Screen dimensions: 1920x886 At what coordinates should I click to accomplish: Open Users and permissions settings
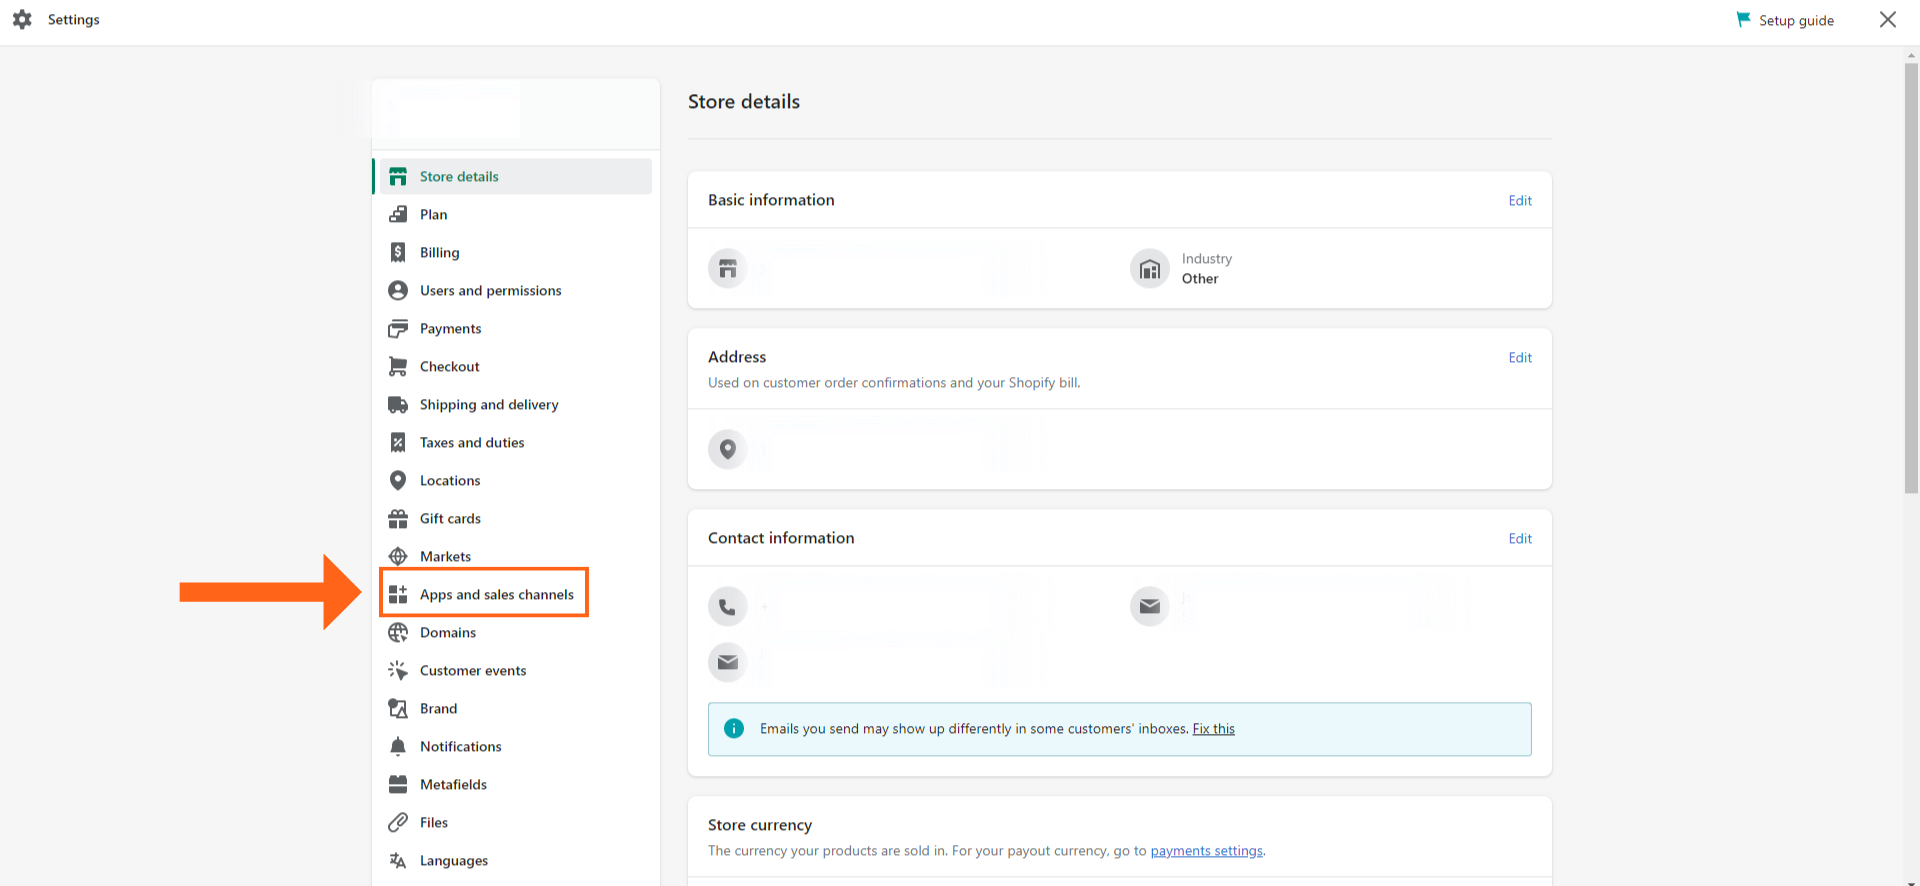(x=490, y=290)
